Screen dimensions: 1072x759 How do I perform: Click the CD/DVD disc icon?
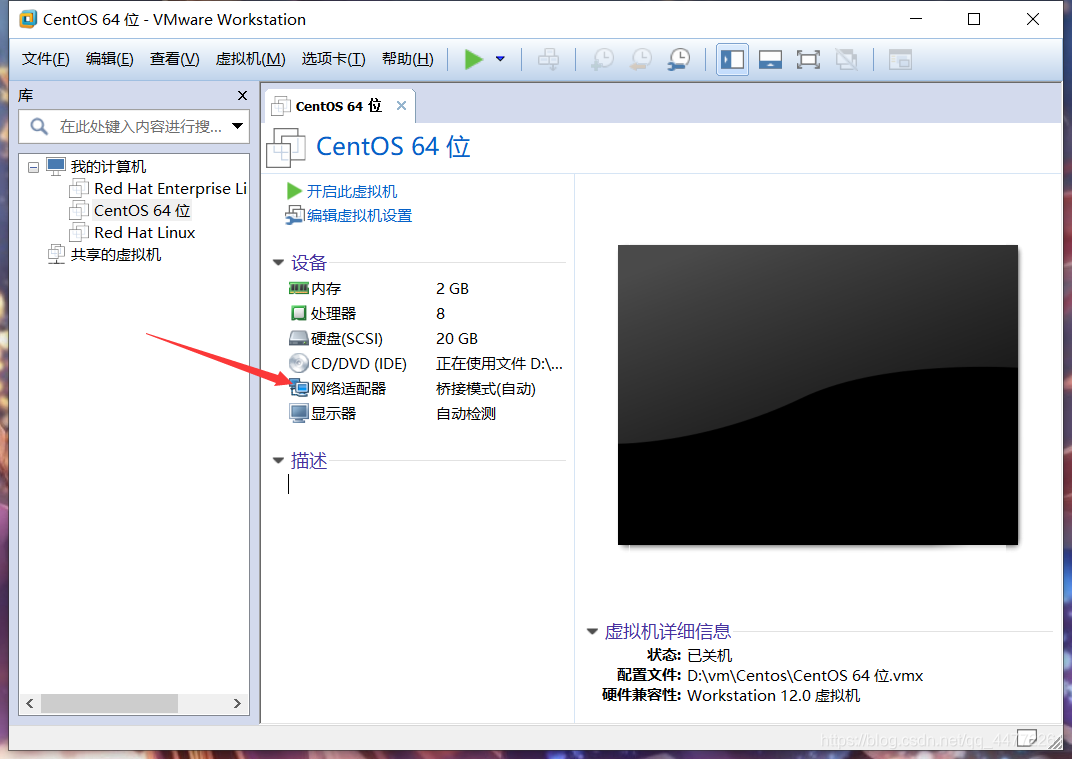299,363
